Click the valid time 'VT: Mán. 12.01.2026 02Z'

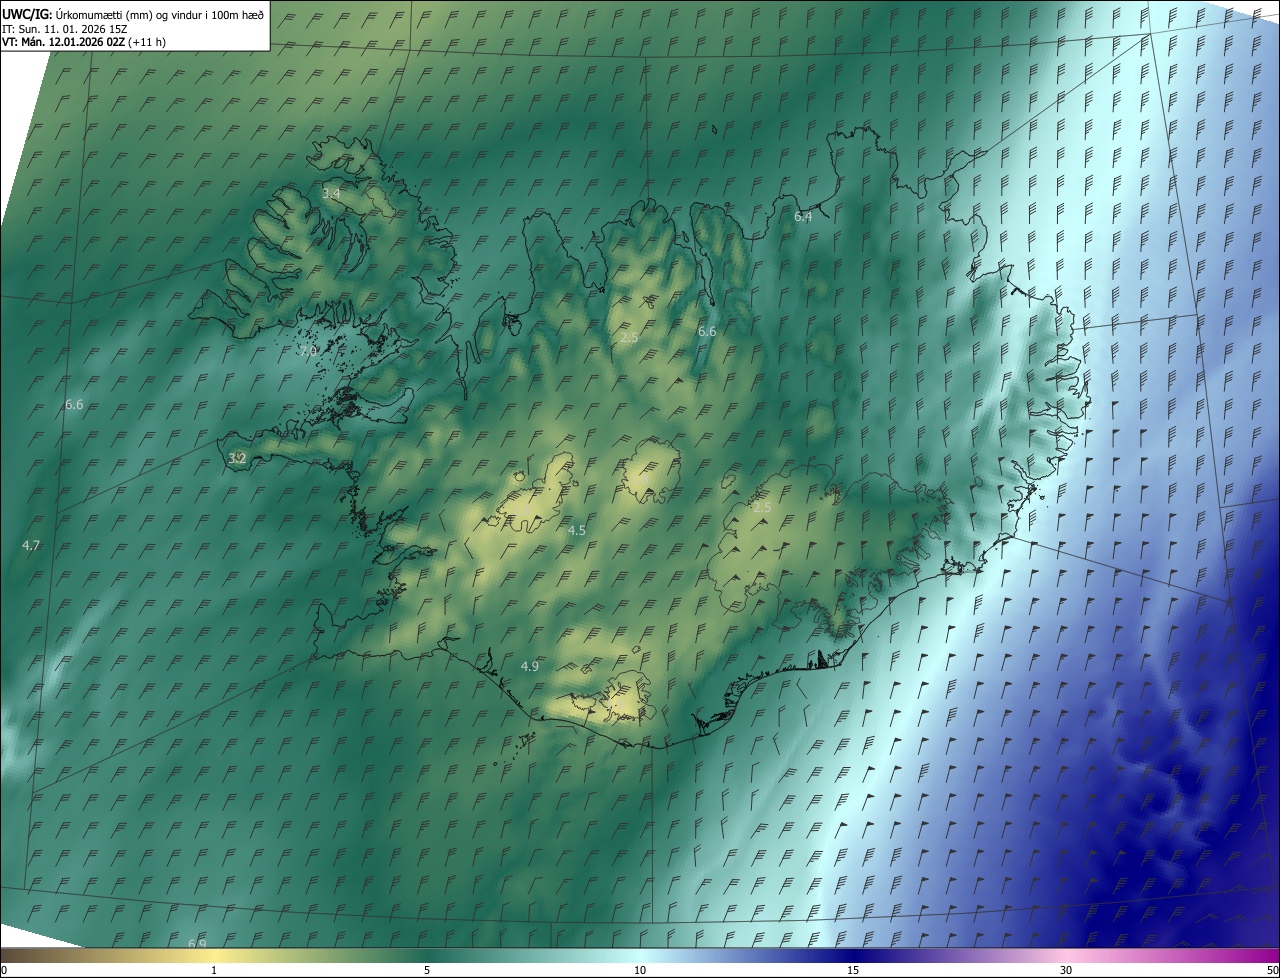tap(63, 42)
